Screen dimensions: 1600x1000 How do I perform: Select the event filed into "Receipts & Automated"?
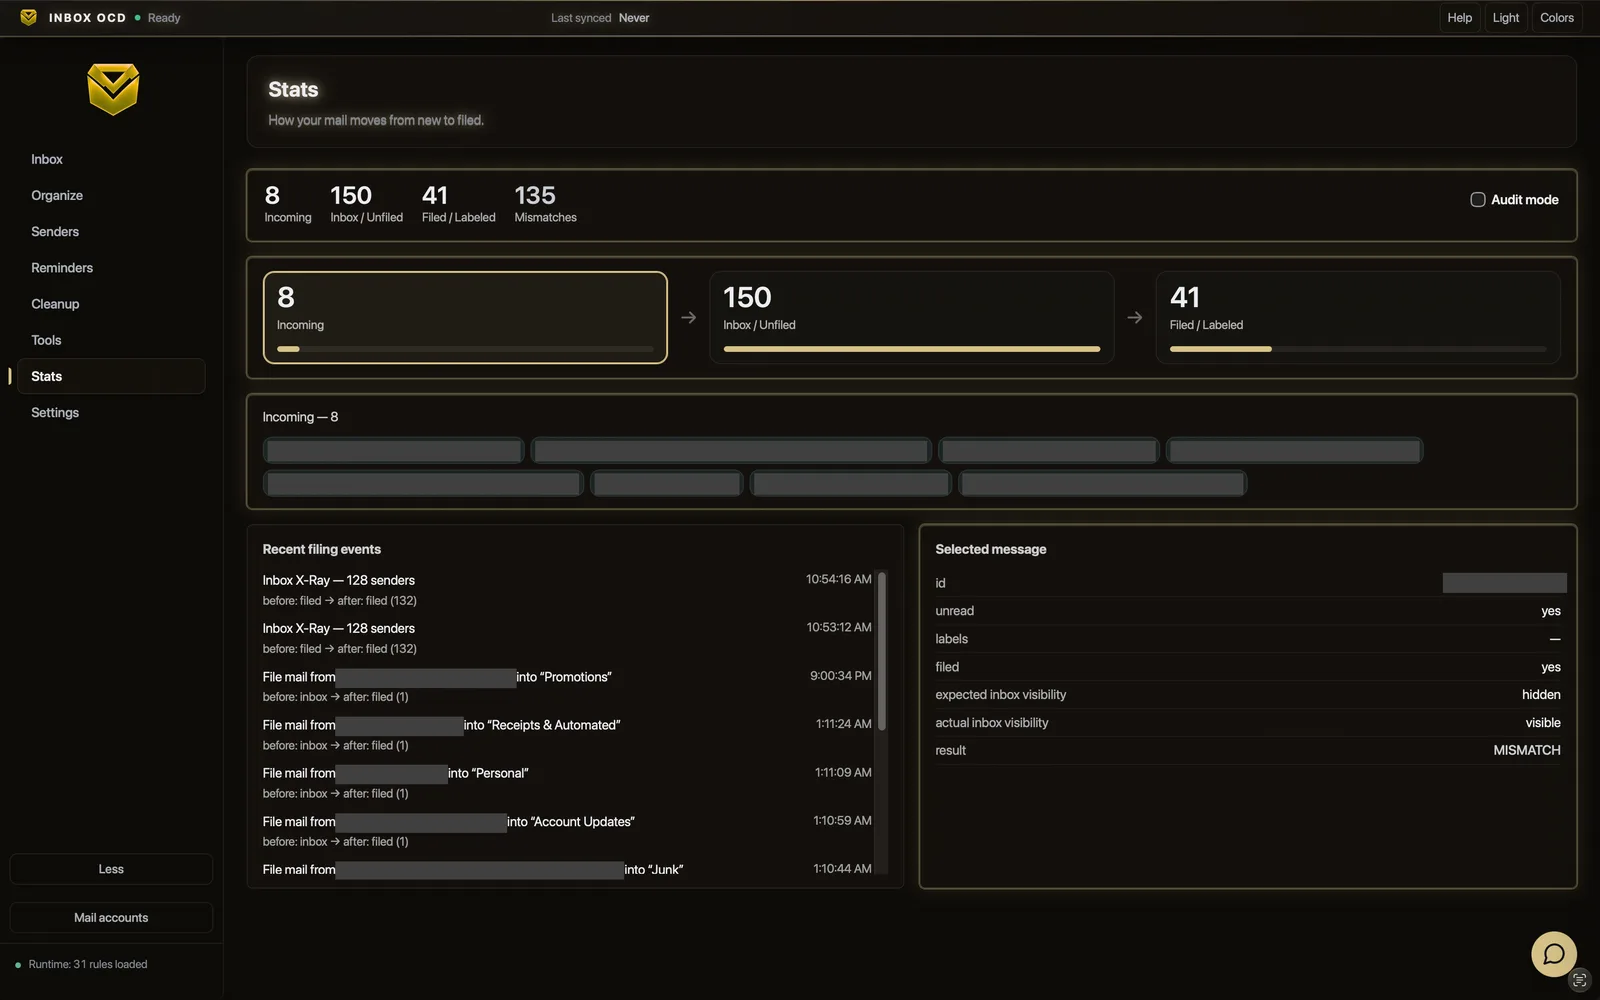567,734
